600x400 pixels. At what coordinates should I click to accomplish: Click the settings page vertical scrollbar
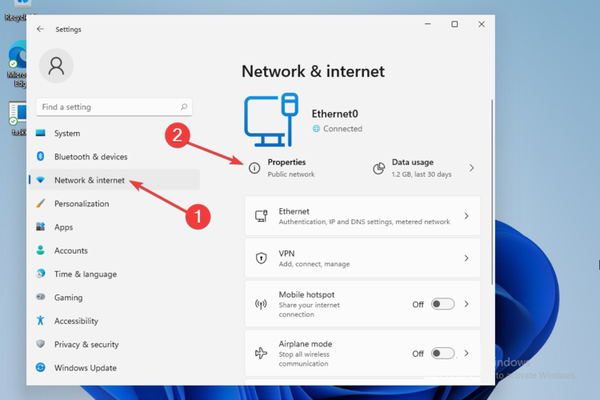click(x=489, y=200)
